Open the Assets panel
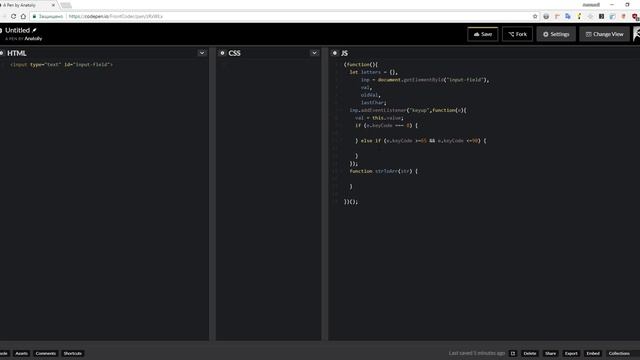 [22, 353]
